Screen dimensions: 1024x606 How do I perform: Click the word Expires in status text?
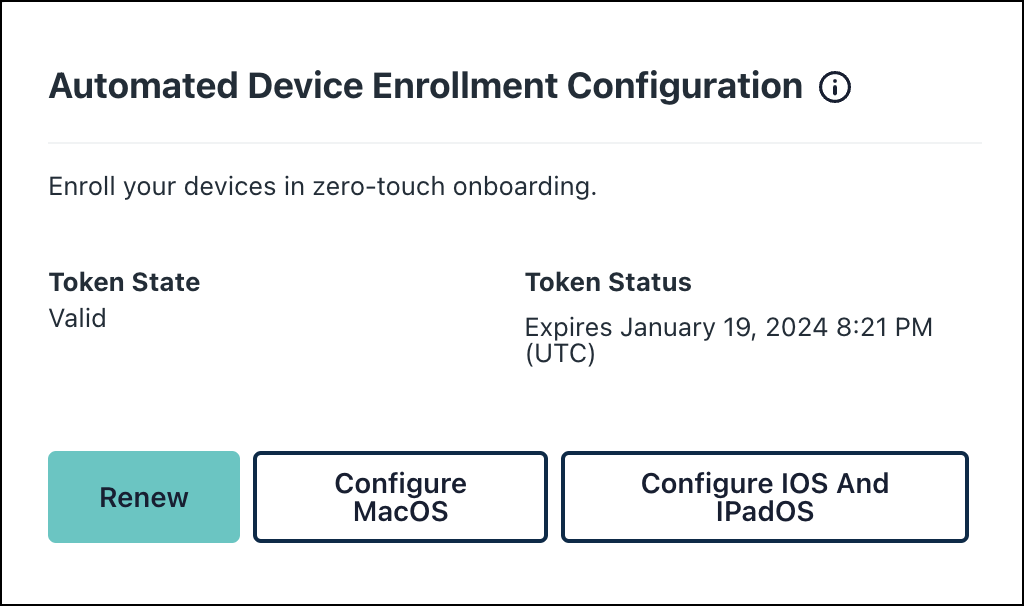point(568,328)
